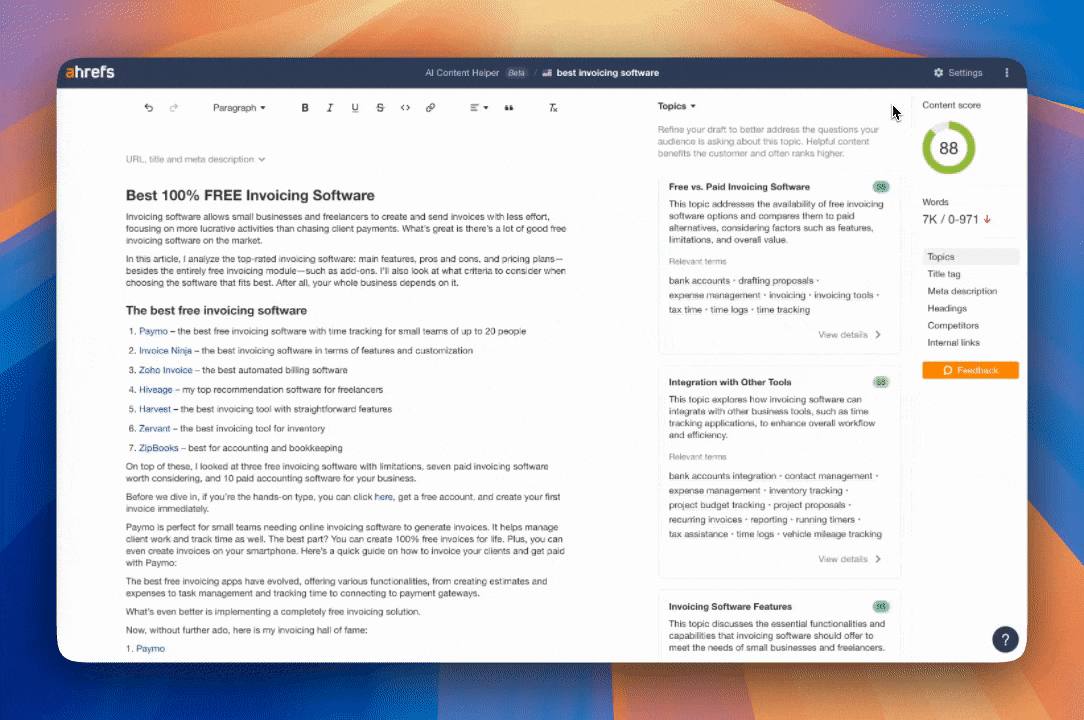Undo the last edit

tap(150, 107)
